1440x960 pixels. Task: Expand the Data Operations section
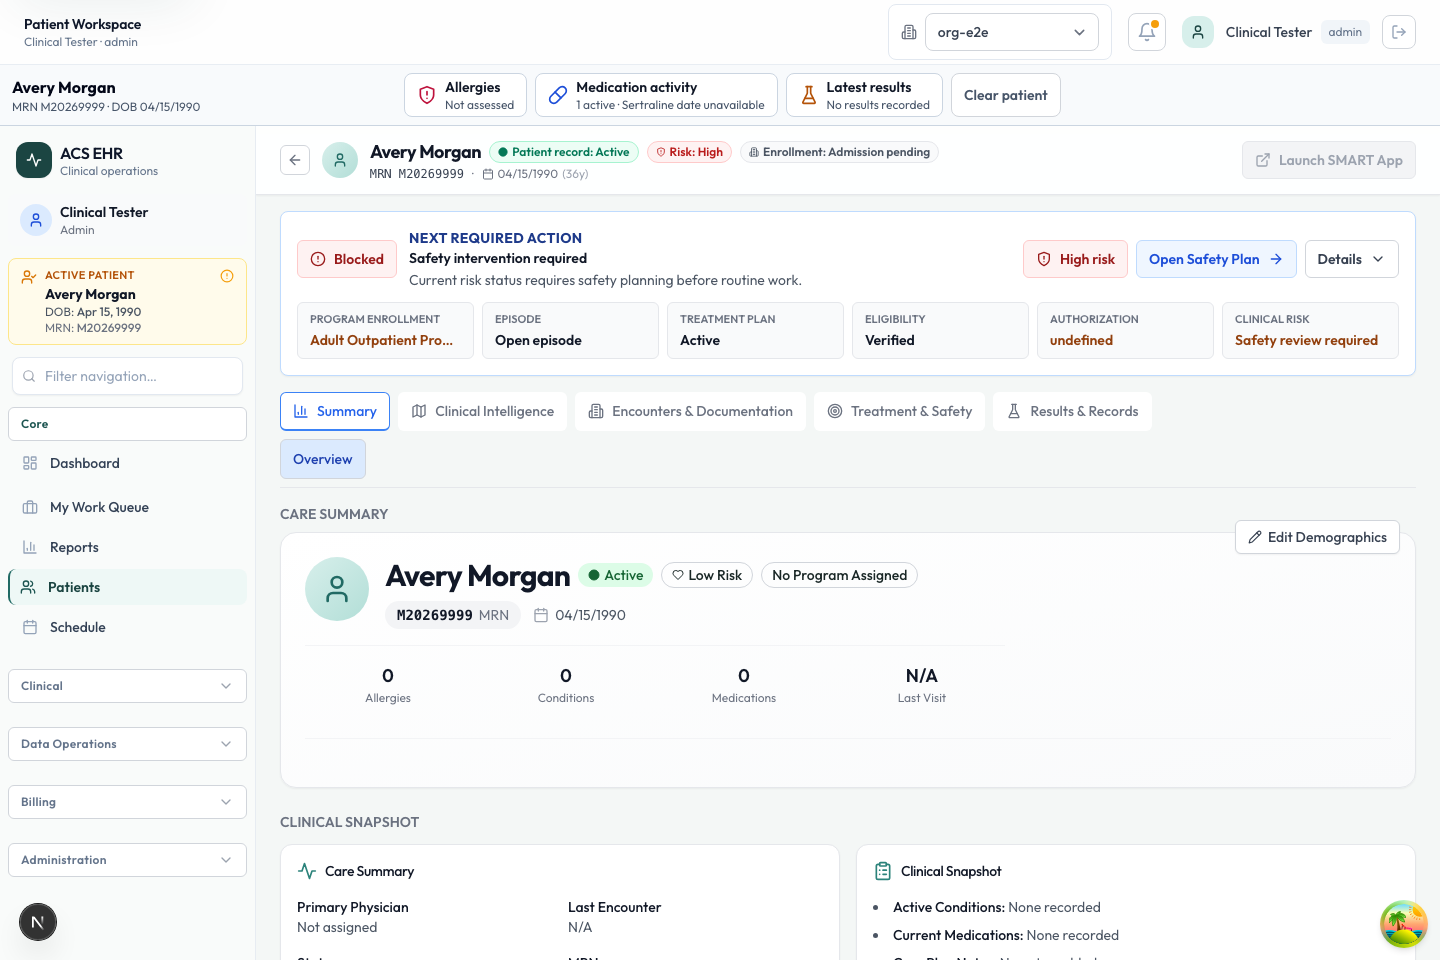(x=127, y=744)
